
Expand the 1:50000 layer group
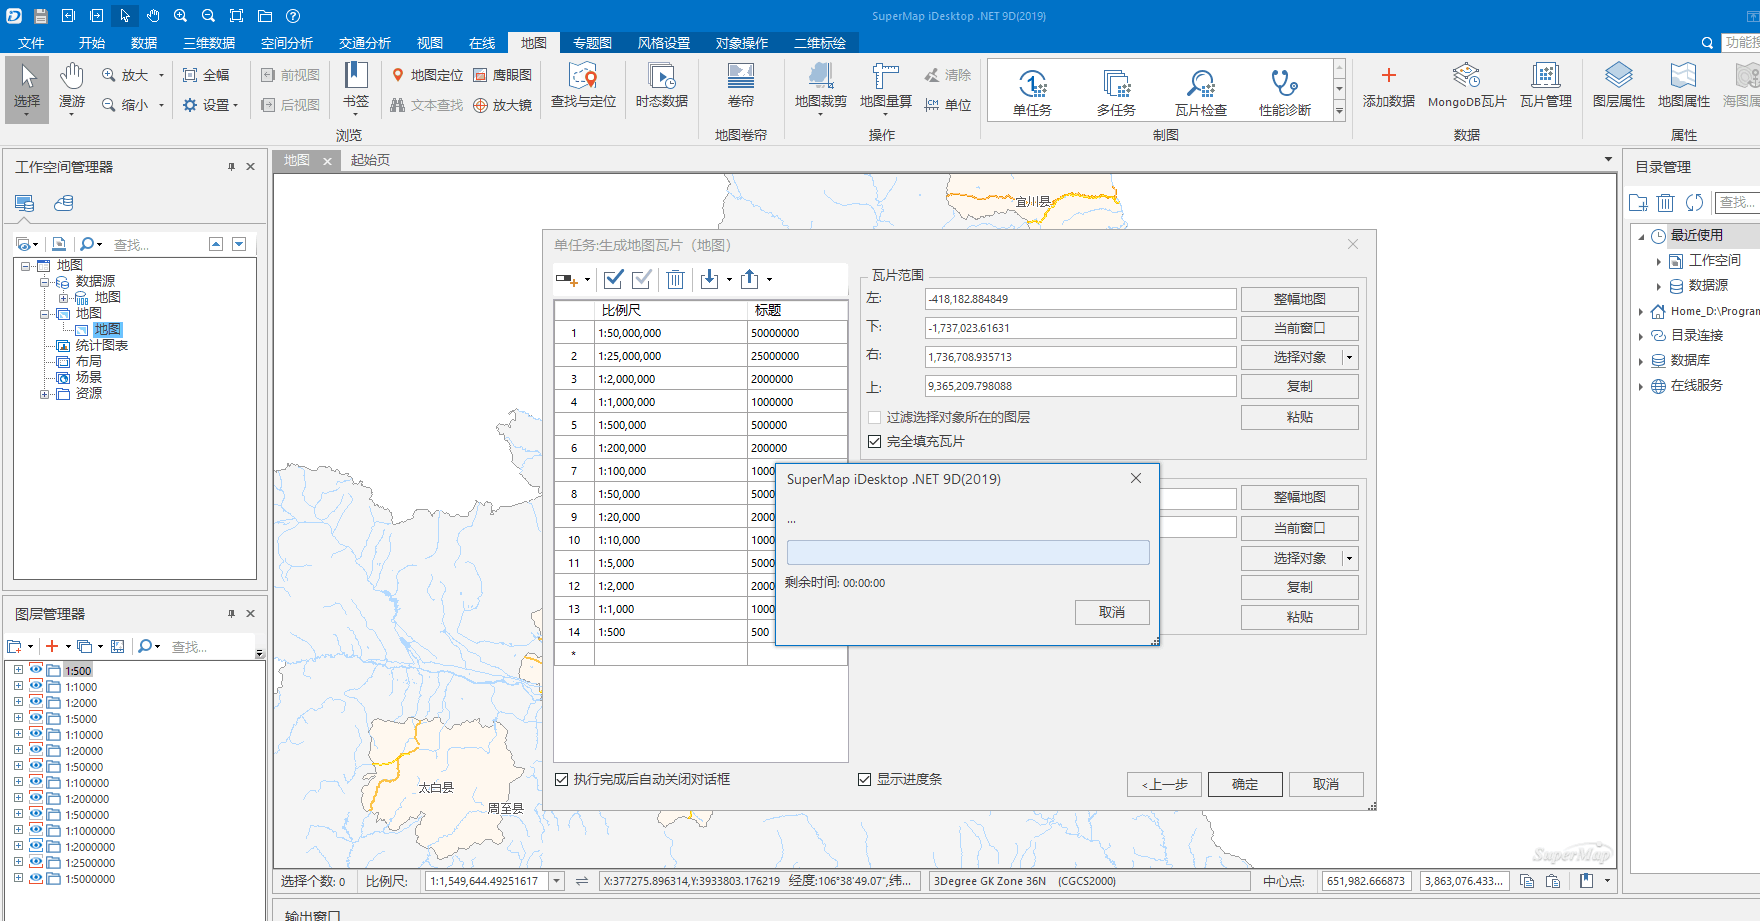(18, 766)
